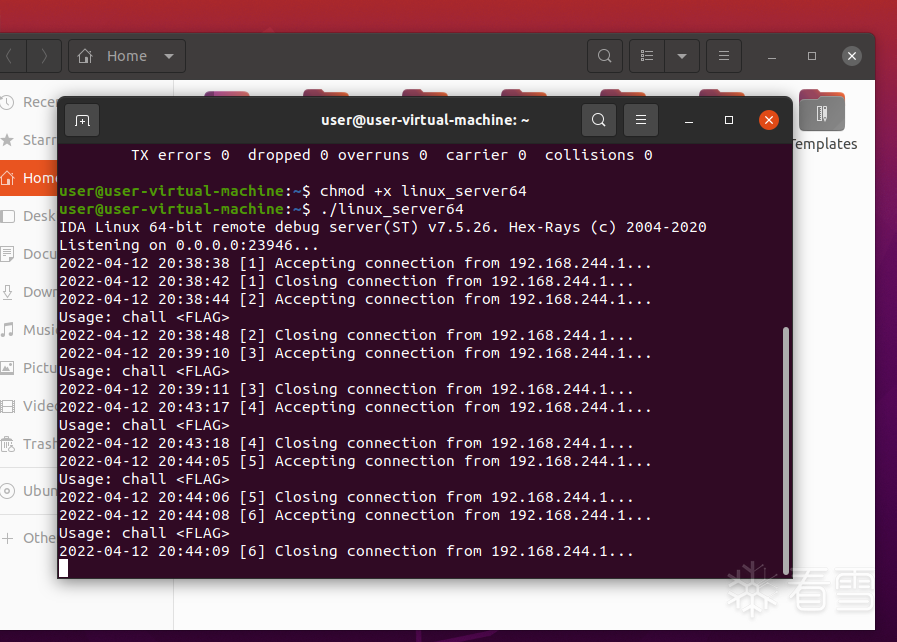
Task: Open Documents from Files sidebar
Action: pos(29,254)
